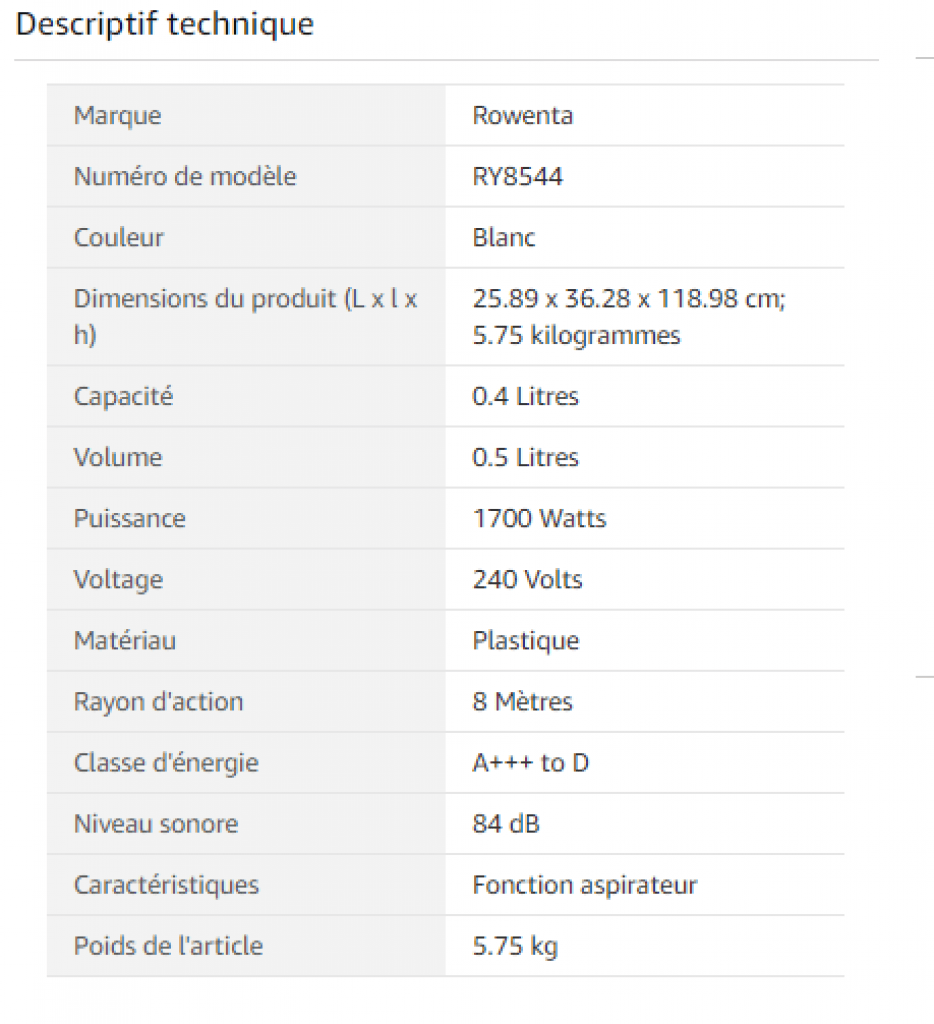The width and height of the screenshot is (934, 1024).
Task: Click the Puissance label
Action: pyautogui.click(x=129, y=518)
